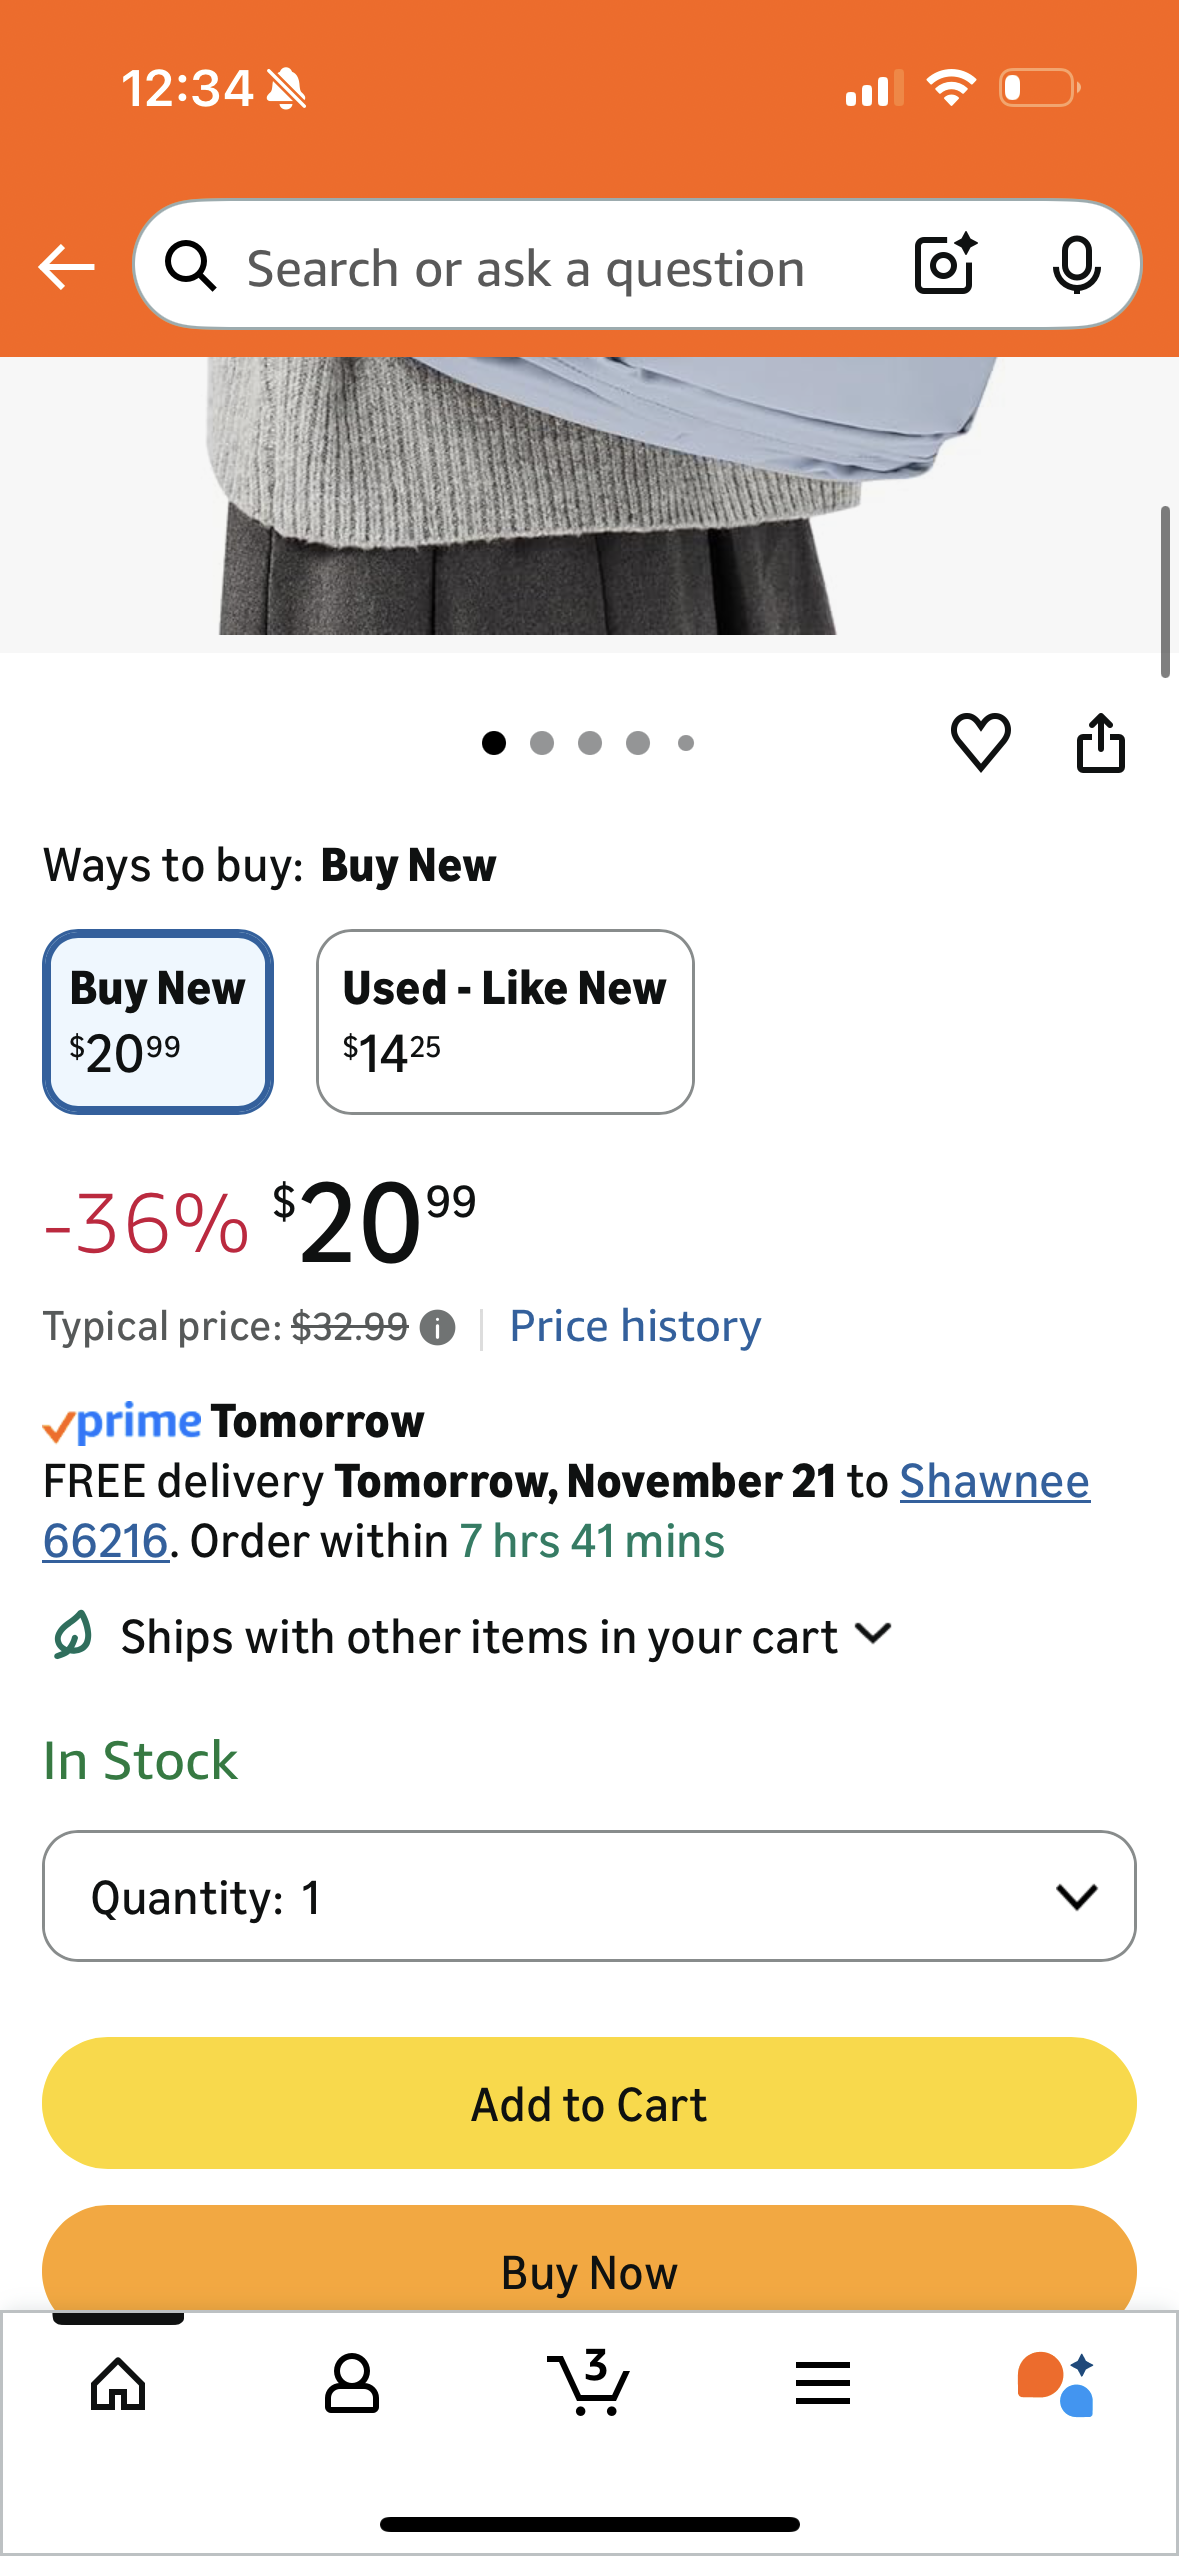This screenshot has width=1179, height=2556.
Task: Select the Buy New option
Action: [158, 1021]
